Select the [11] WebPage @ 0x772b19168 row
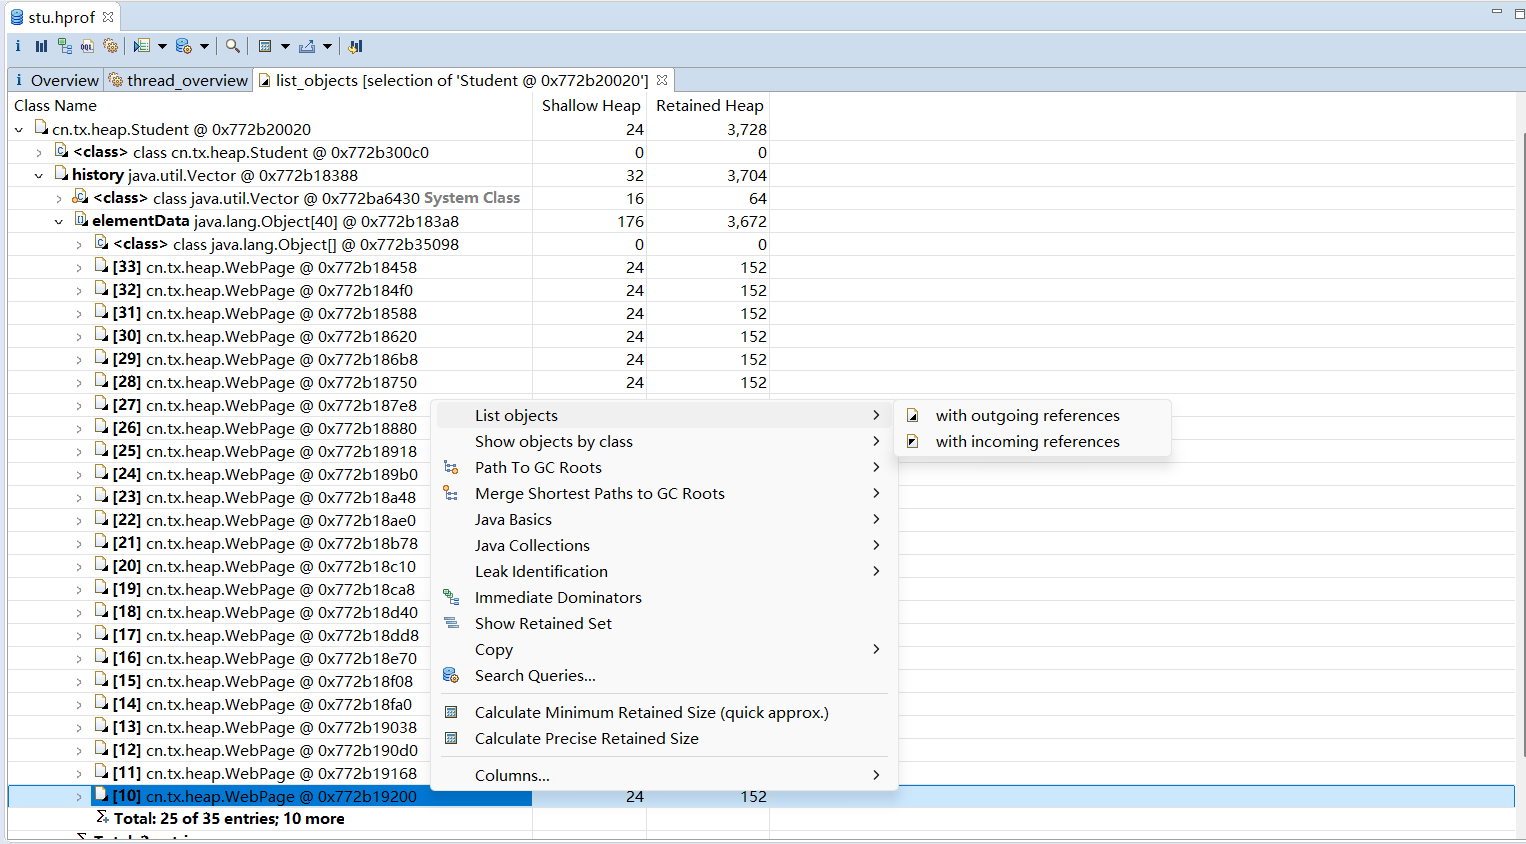The width and height of the screenshot is (1526, 844). click(x=264, y=773)
